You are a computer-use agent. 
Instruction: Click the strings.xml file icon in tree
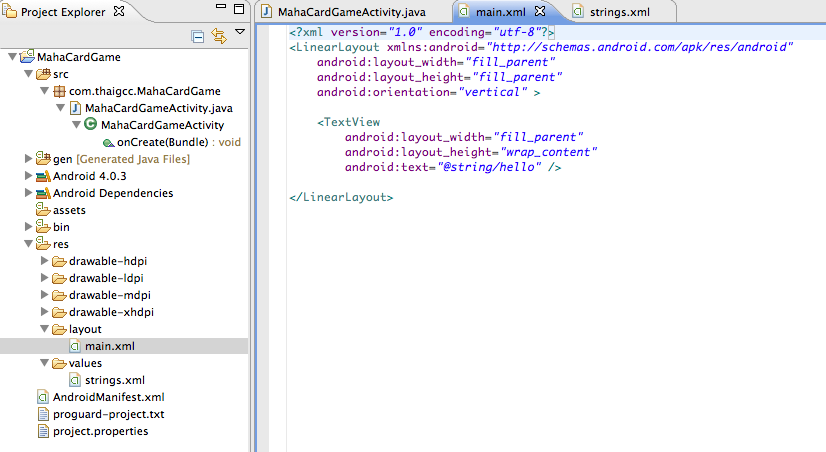click(75, 380)
